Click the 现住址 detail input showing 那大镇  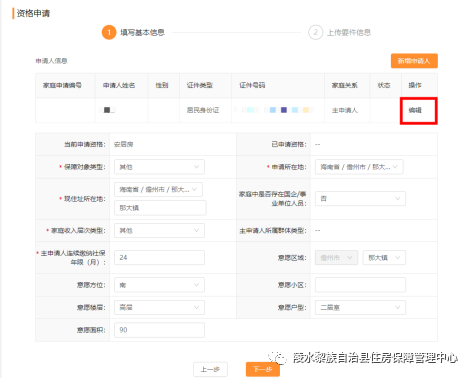pyautogui.click(x=160, y=208)
